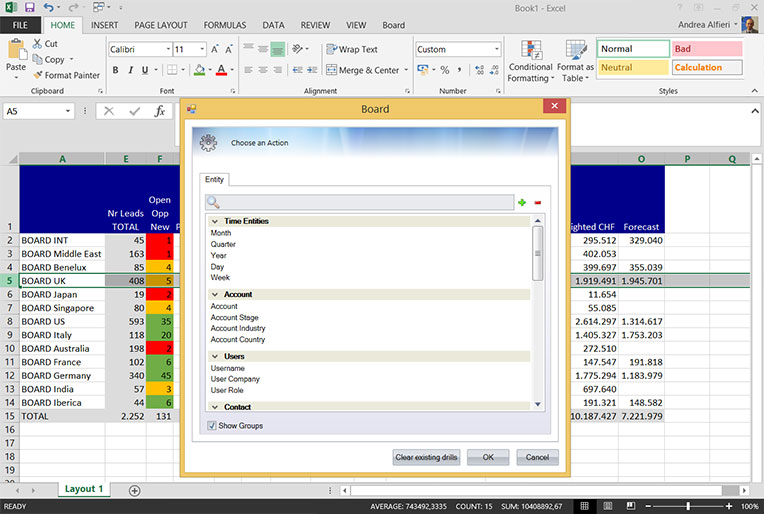
Task: Open the font name Calibri dropdown
Action: point(168,49)
